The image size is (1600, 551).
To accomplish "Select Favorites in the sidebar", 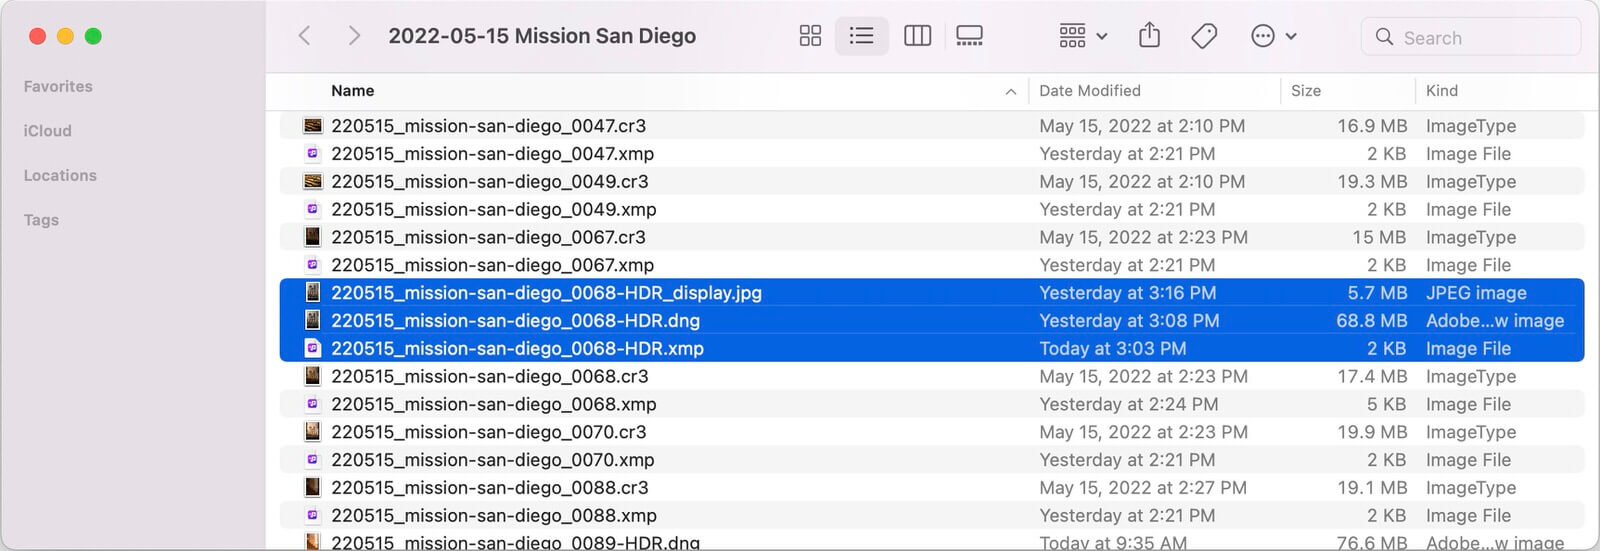I will click(58, 87).
